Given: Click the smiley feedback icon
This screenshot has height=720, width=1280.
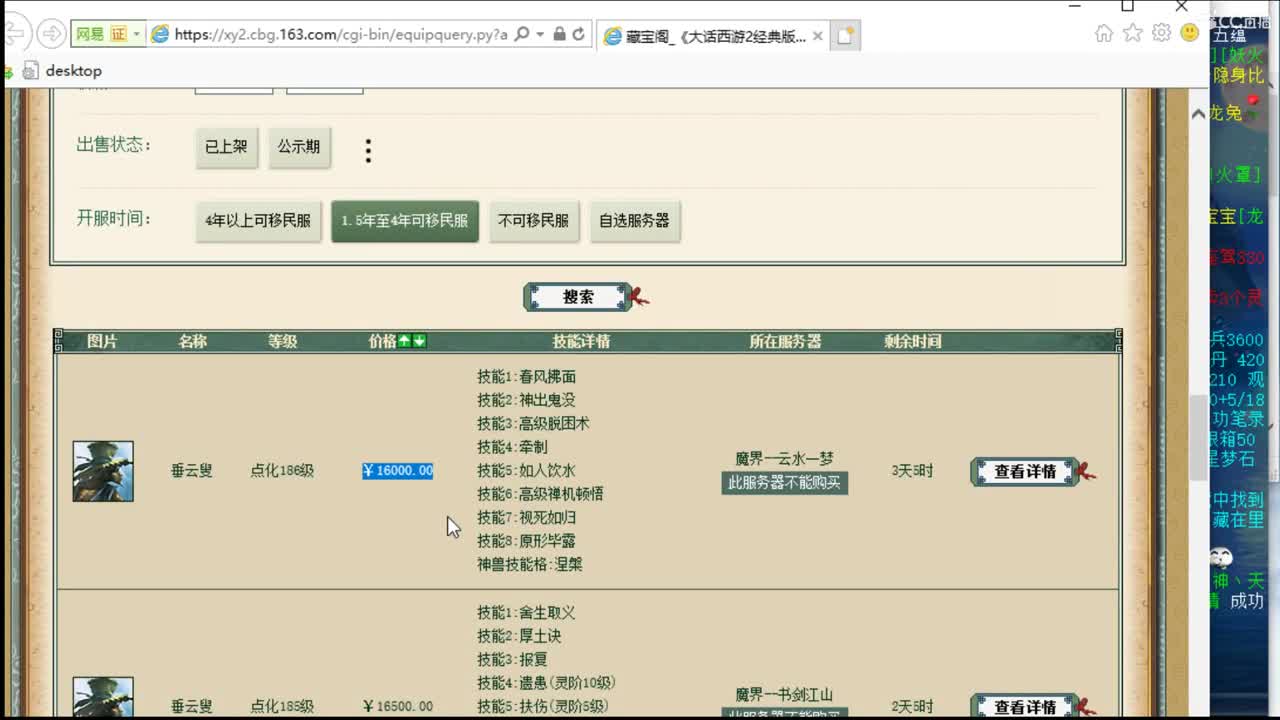Looking at the screenshot, I should click(x=1189, y=33).
